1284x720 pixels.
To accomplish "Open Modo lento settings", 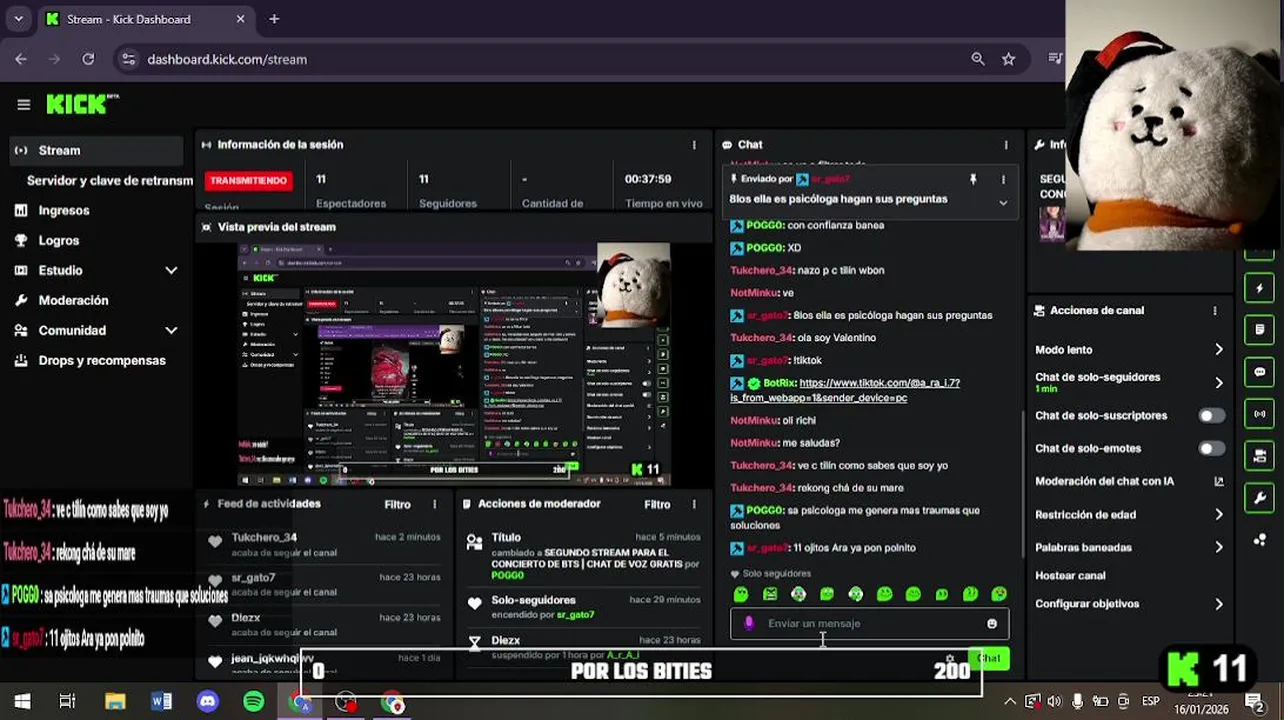I will [1129, 350].
